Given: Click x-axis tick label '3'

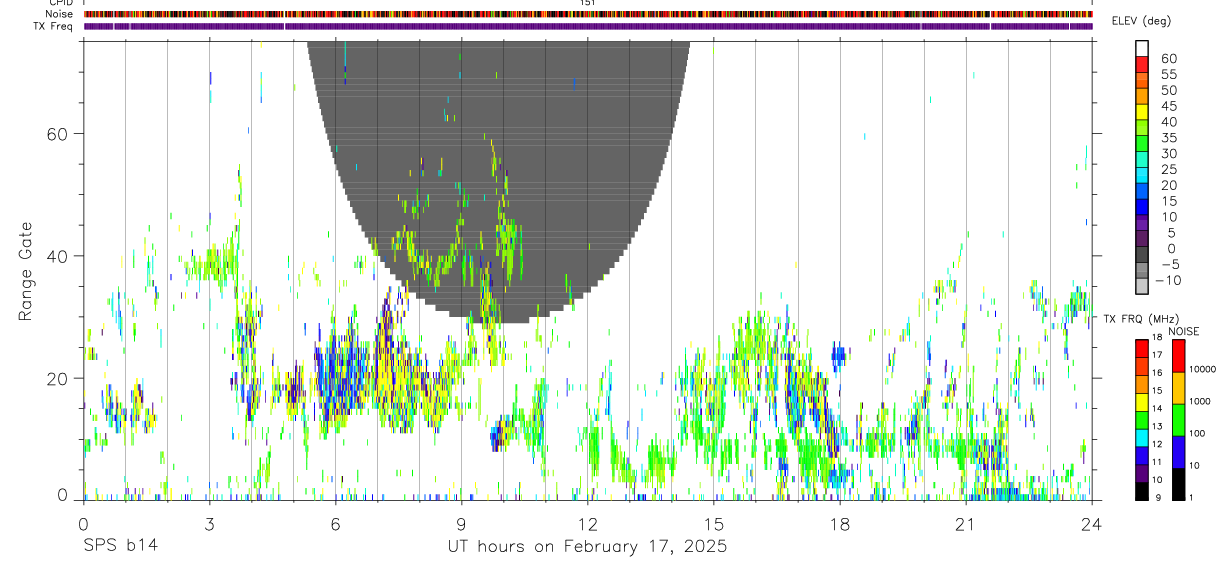Looking at the screenshot, I should 209,524.
